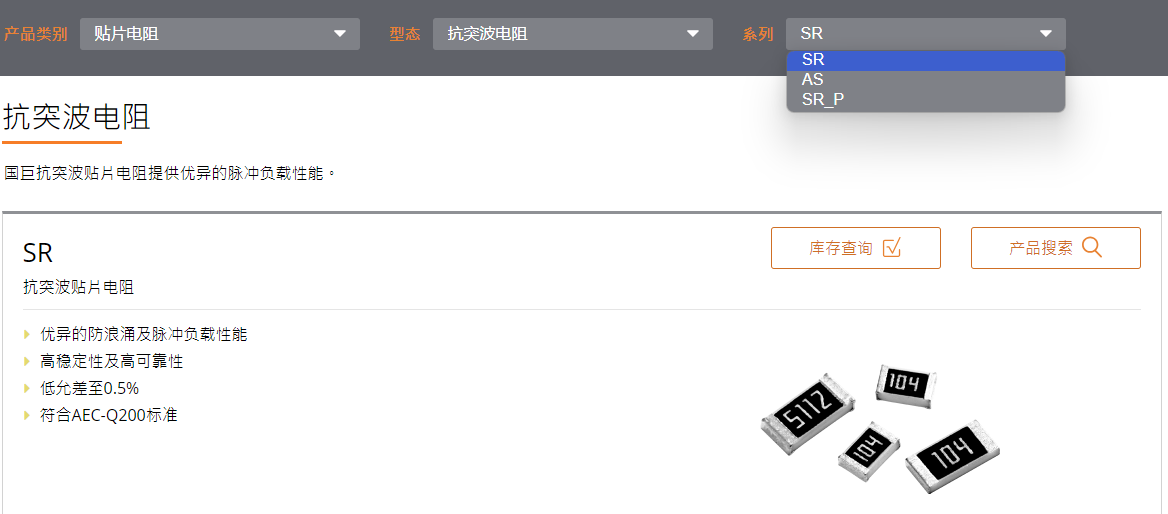The width and height of the screenshot is (1168, 514).
Task: Click the 库存查询 stock check button
Action: click(856, 248)
